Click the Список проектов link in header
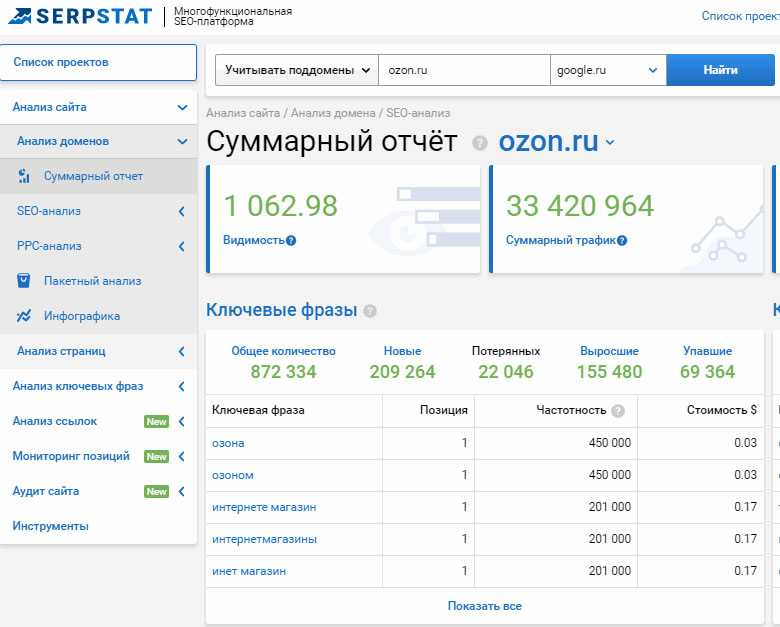Screen dimensions: 780x627 click(741, 16)
